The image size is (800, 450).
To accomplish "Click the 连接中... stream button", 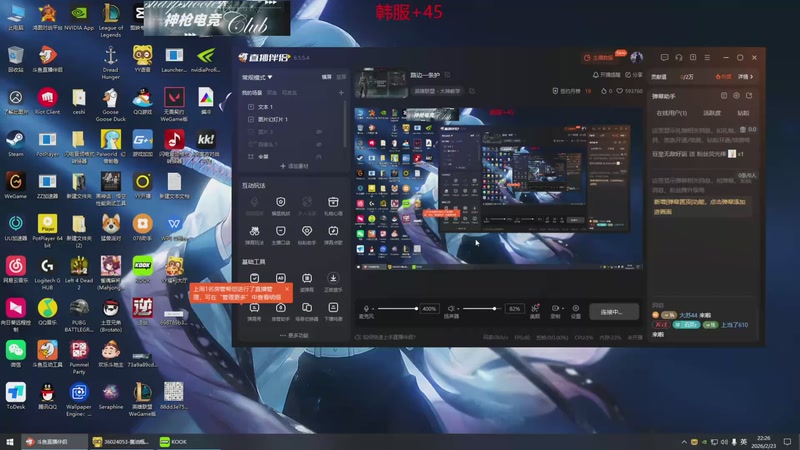I will tap(614, 311).
